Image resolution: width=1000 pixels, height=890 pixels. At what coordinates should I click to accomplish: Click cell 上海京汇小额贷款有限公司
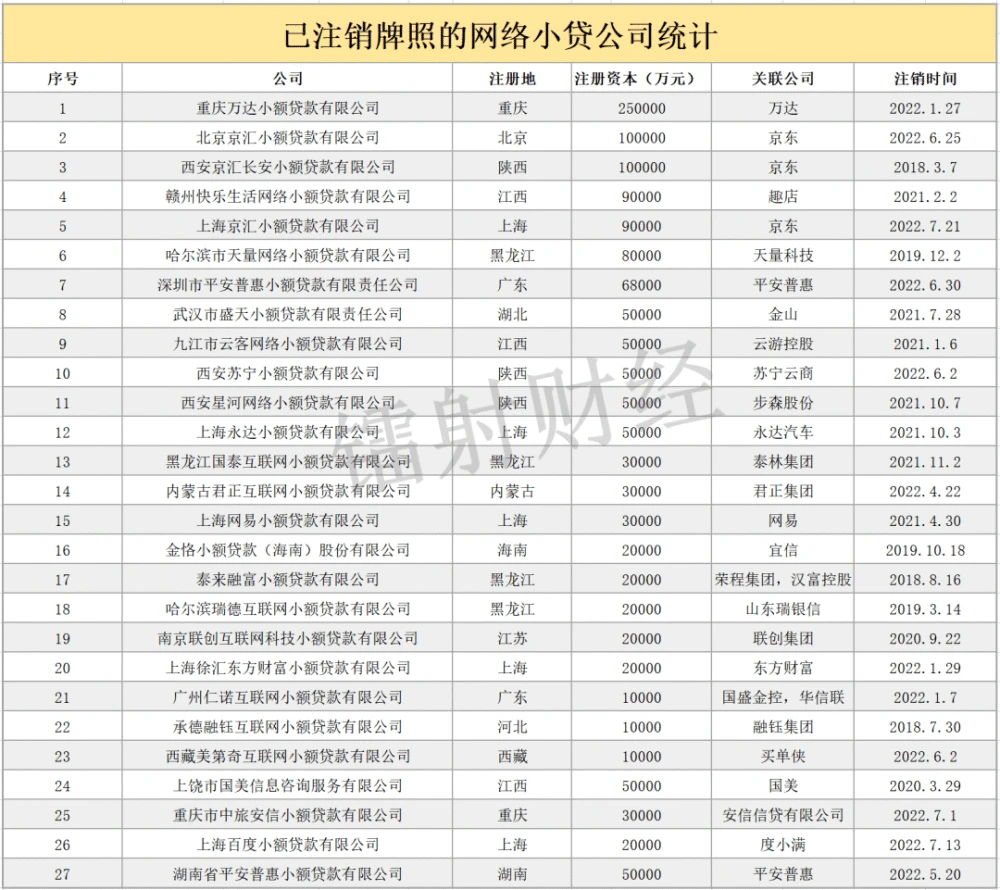(288, 226)
